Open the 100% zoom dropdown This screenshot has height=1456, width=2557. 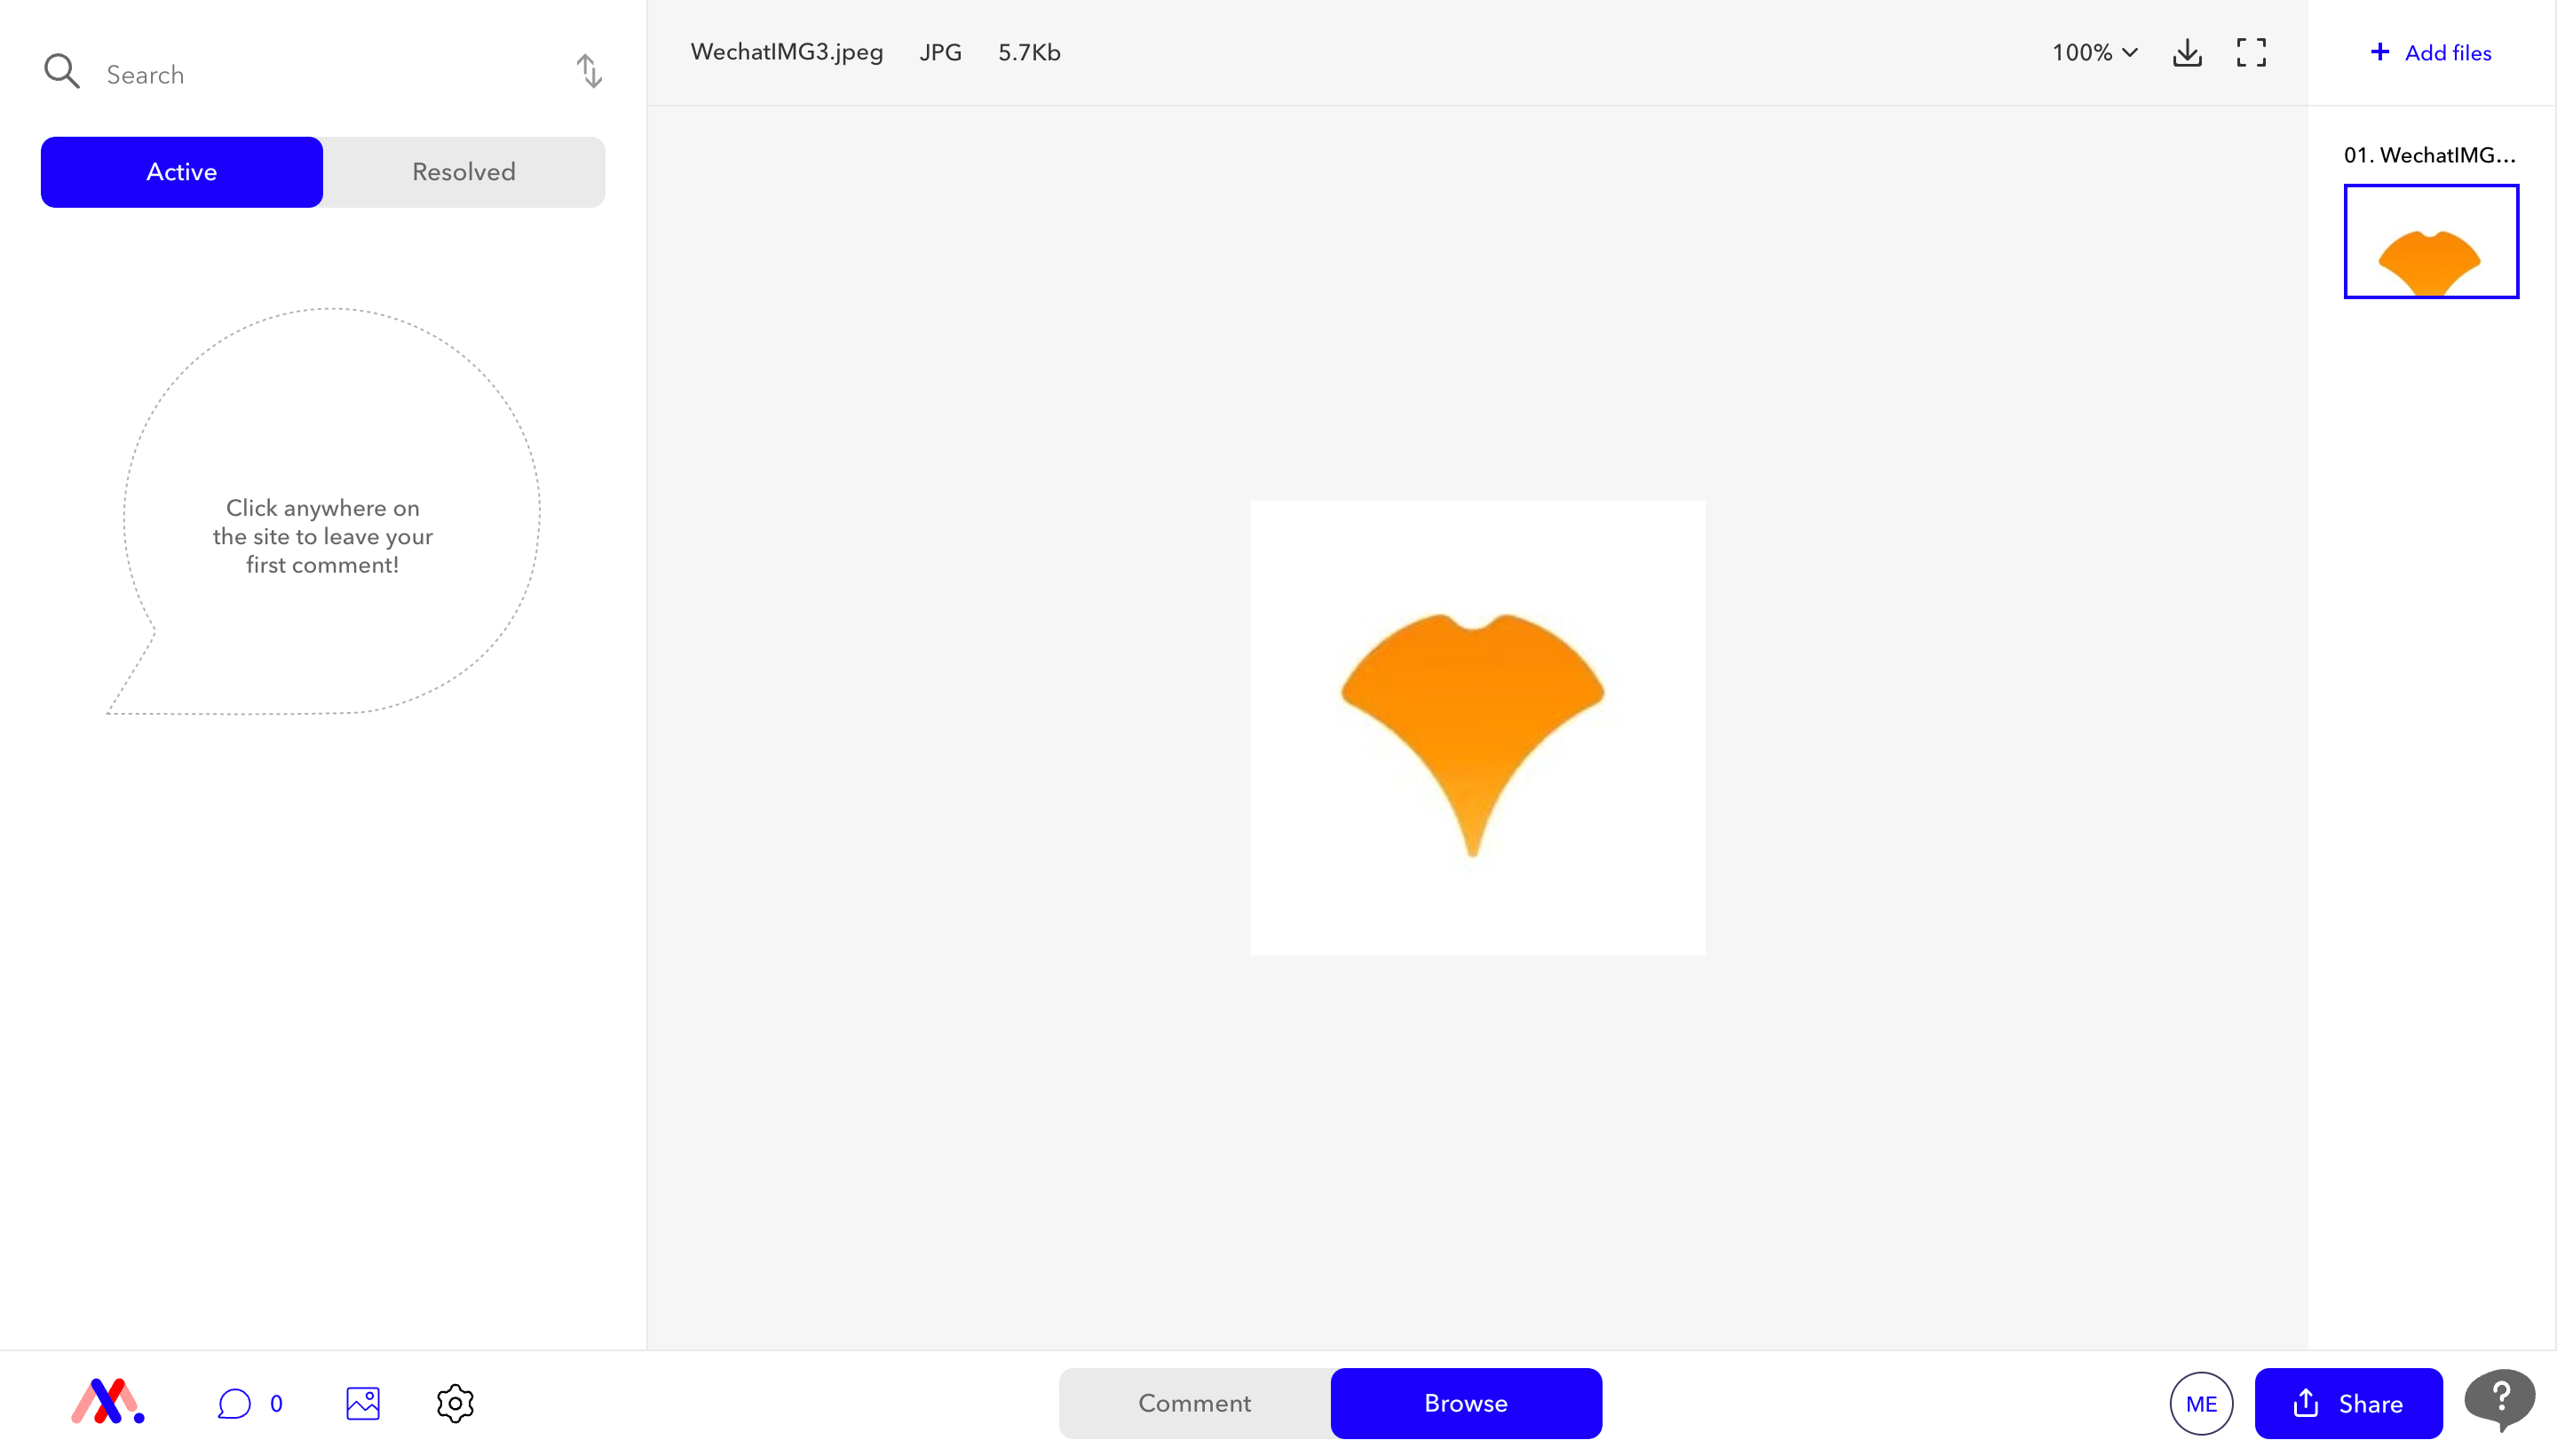pyautogui.click(x=2094, y=52)
